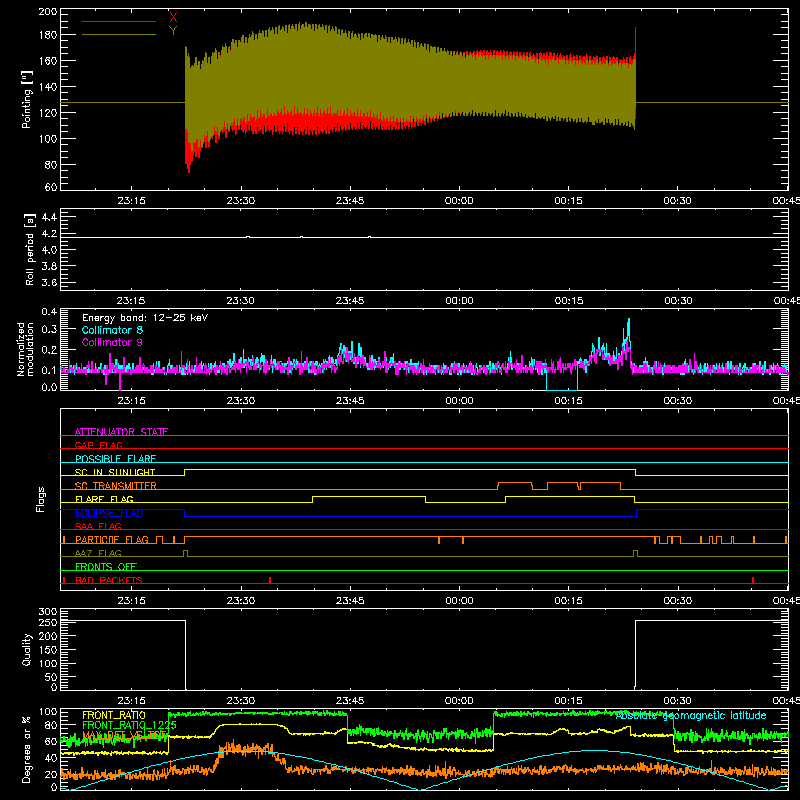The height and width of the screenshot is (800, 800).
Task: Click the red 'X' legend label
Action: tap(173, 18)
